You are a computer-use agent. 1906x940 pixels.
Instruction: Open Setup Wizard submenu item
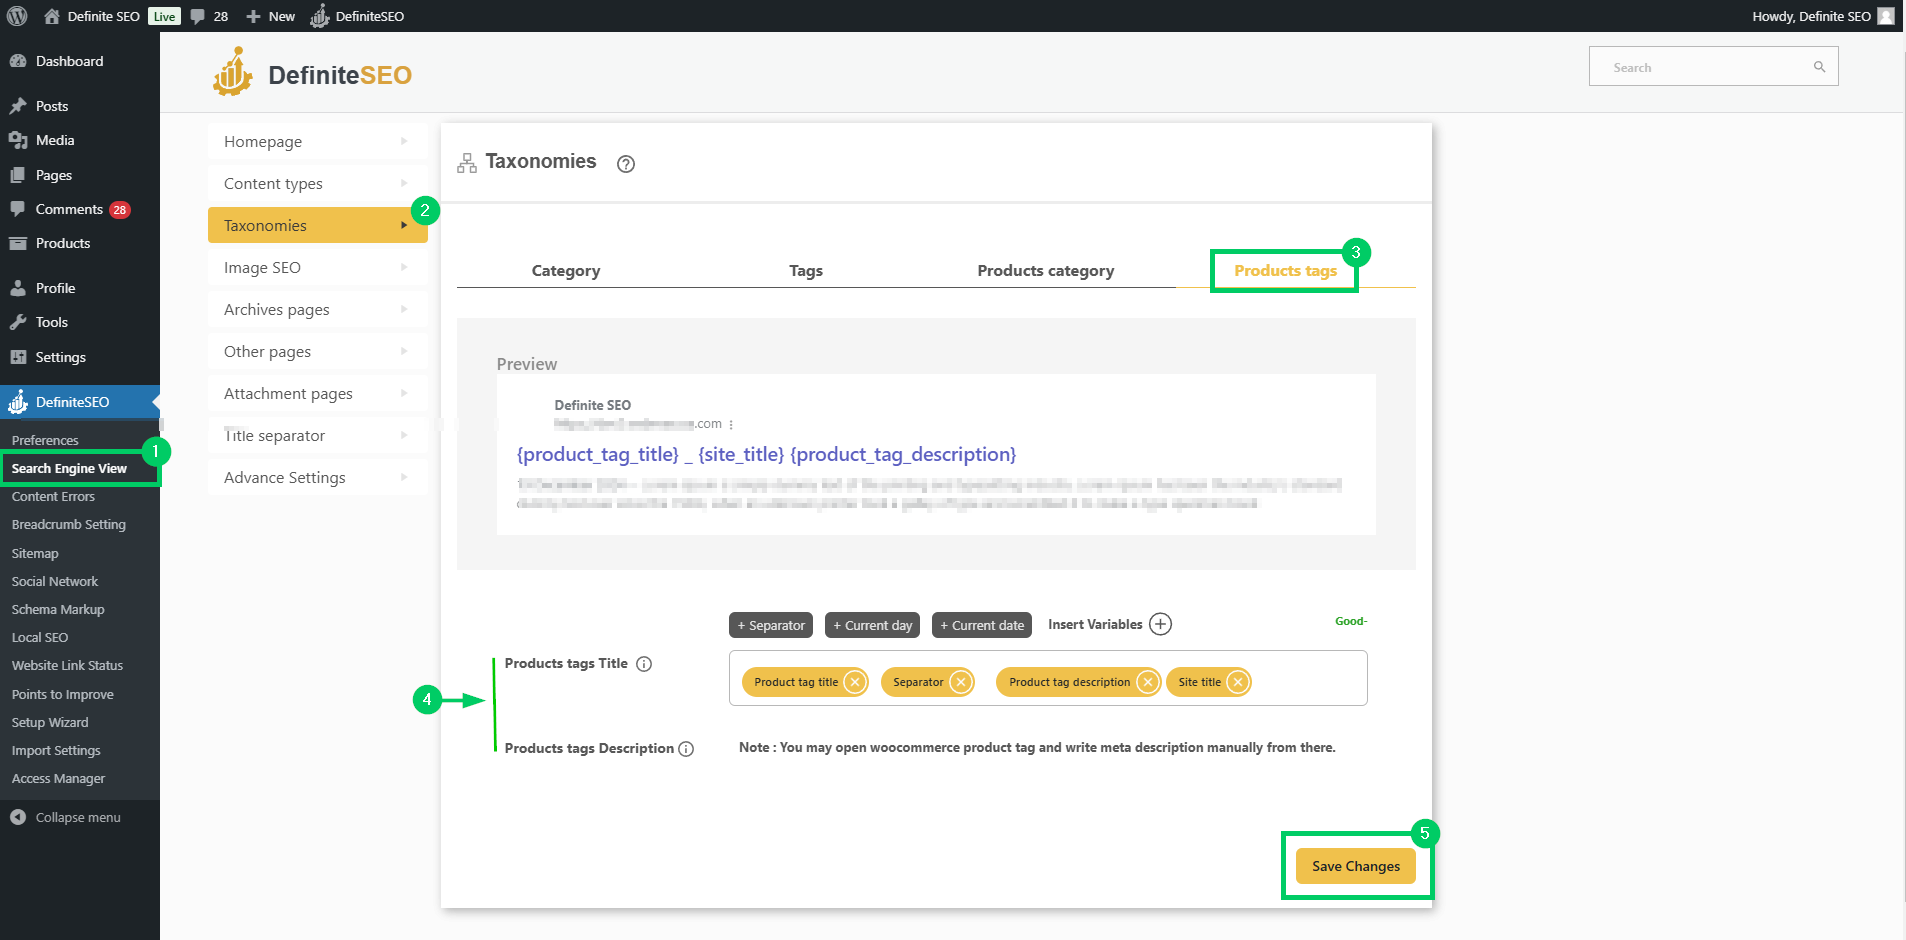(x=50, y=722)
